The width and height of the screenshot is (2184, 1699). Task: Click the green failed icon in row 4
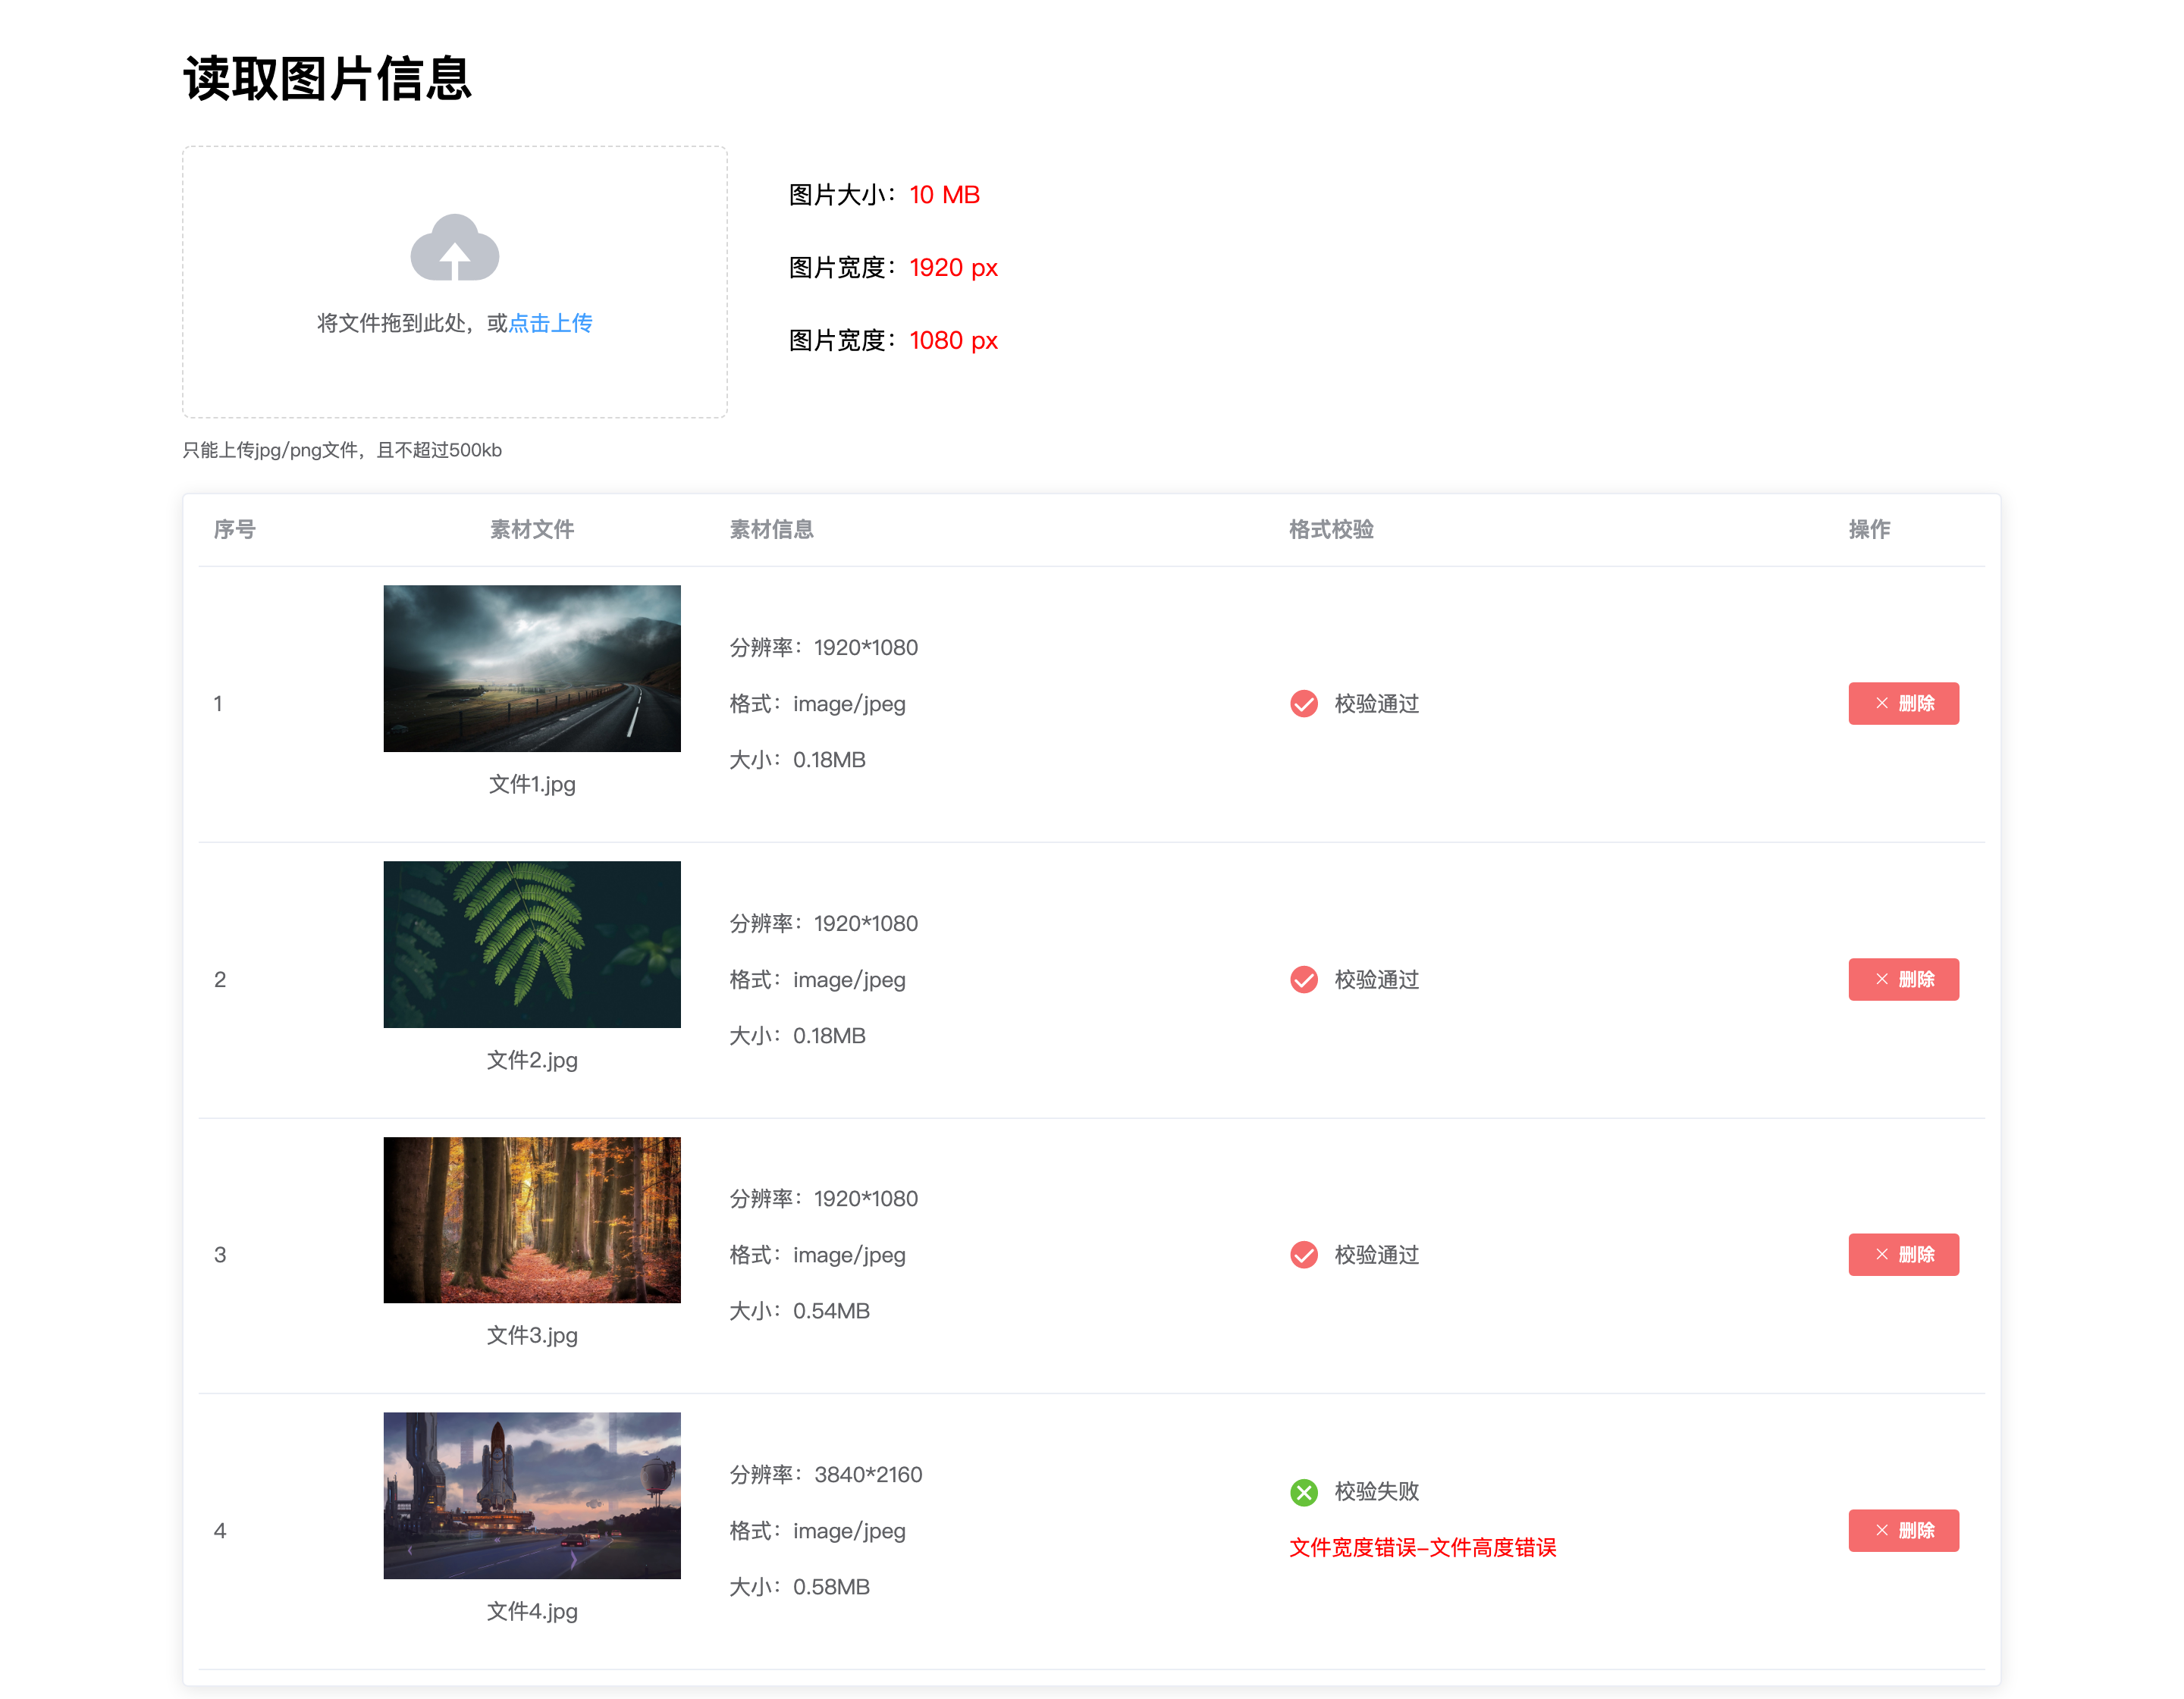click(1303, 1492)
